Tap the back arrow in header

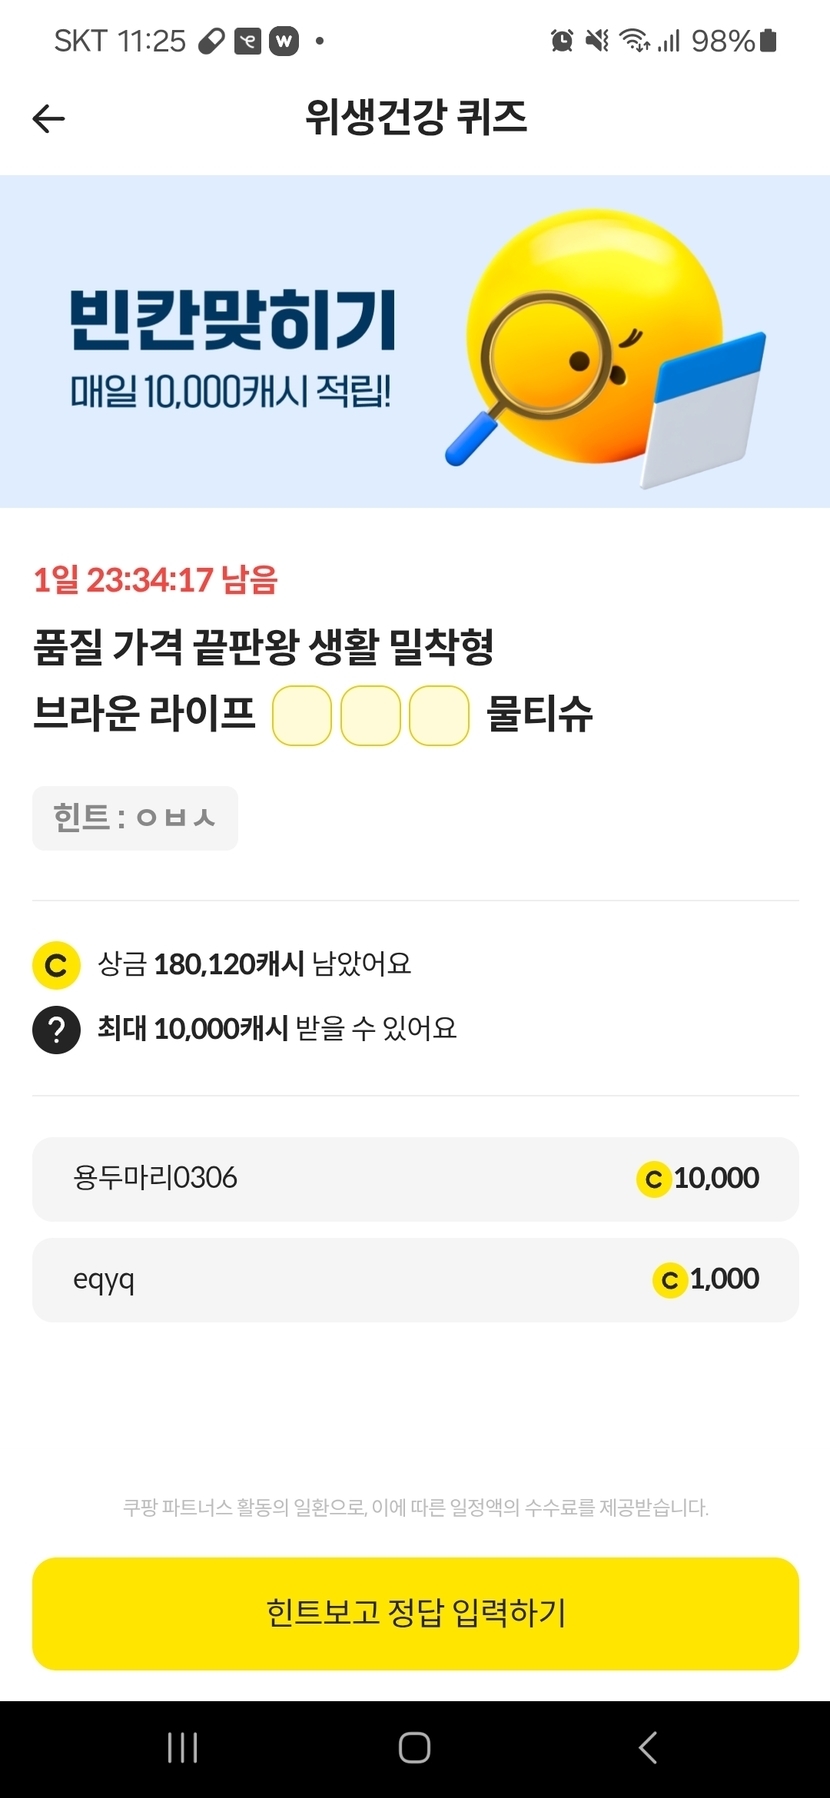click(x=48, y=119)
